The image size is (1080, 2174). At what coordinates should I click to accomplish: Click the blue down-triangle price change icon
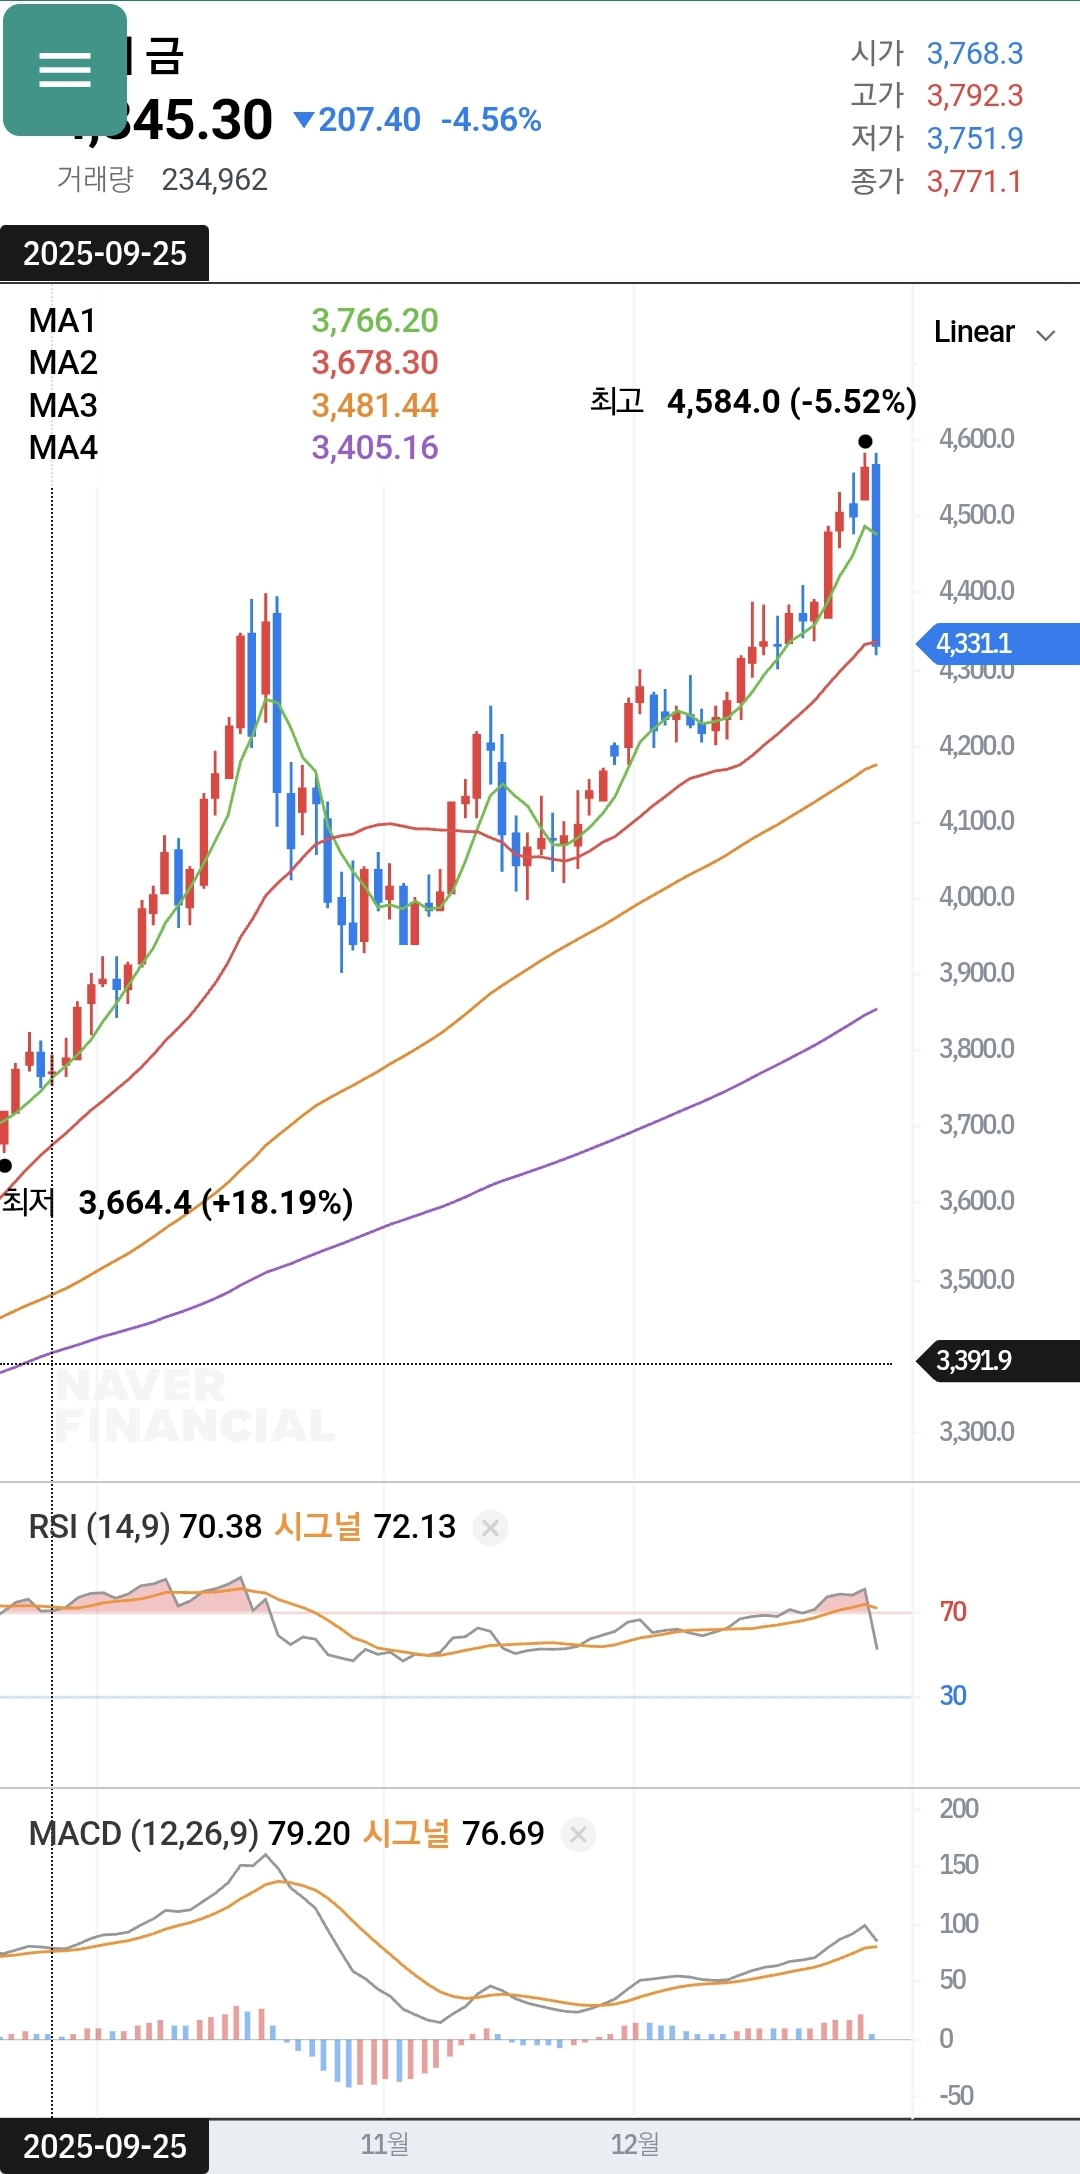click(304, 120)
